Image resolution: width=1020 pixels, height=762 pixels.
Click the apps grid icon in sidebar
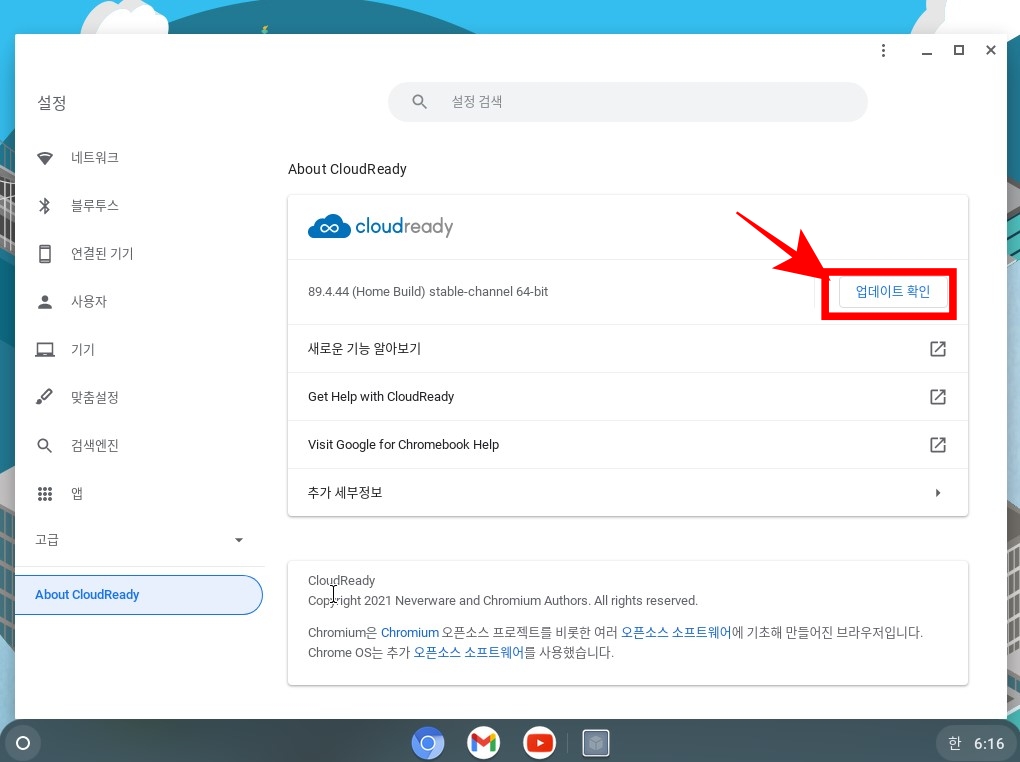(x=44, y=493)
